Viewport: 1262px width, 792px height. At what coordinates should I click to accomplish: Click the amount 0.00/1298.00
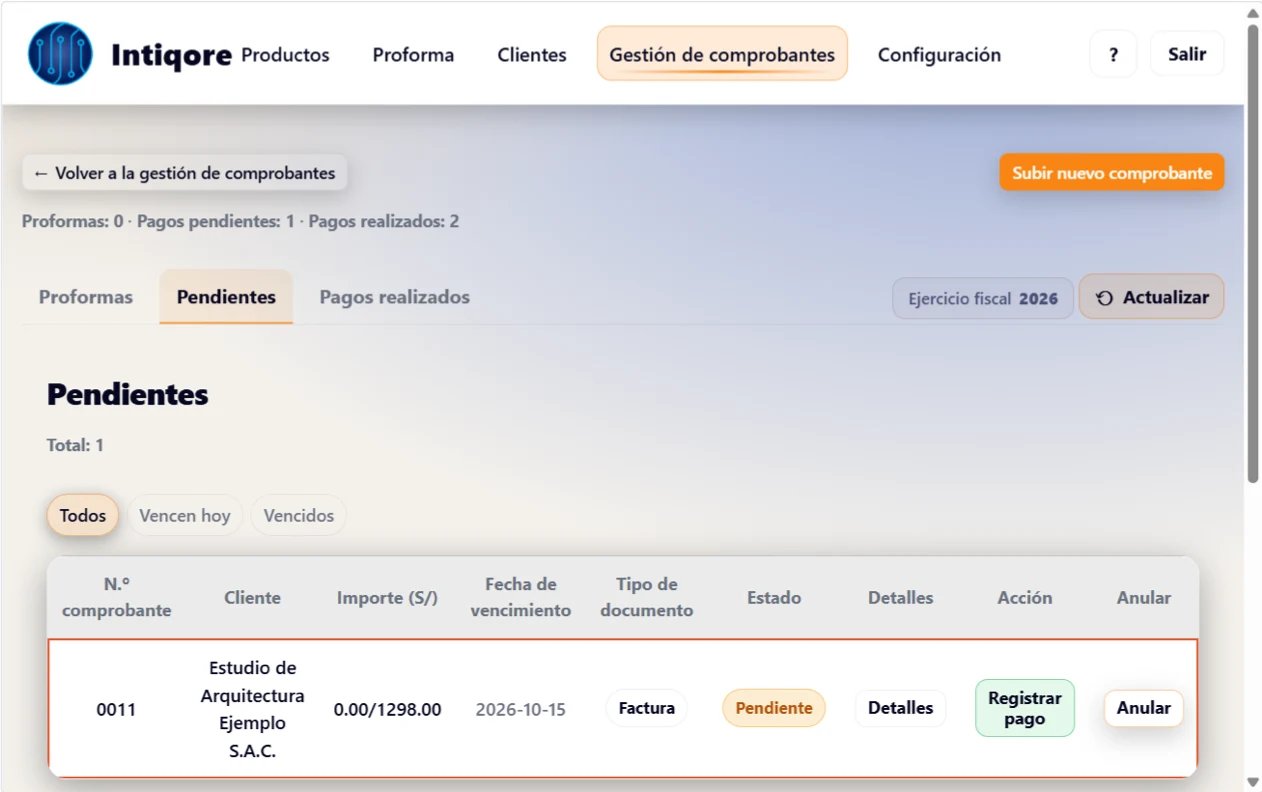pos(388,710)
